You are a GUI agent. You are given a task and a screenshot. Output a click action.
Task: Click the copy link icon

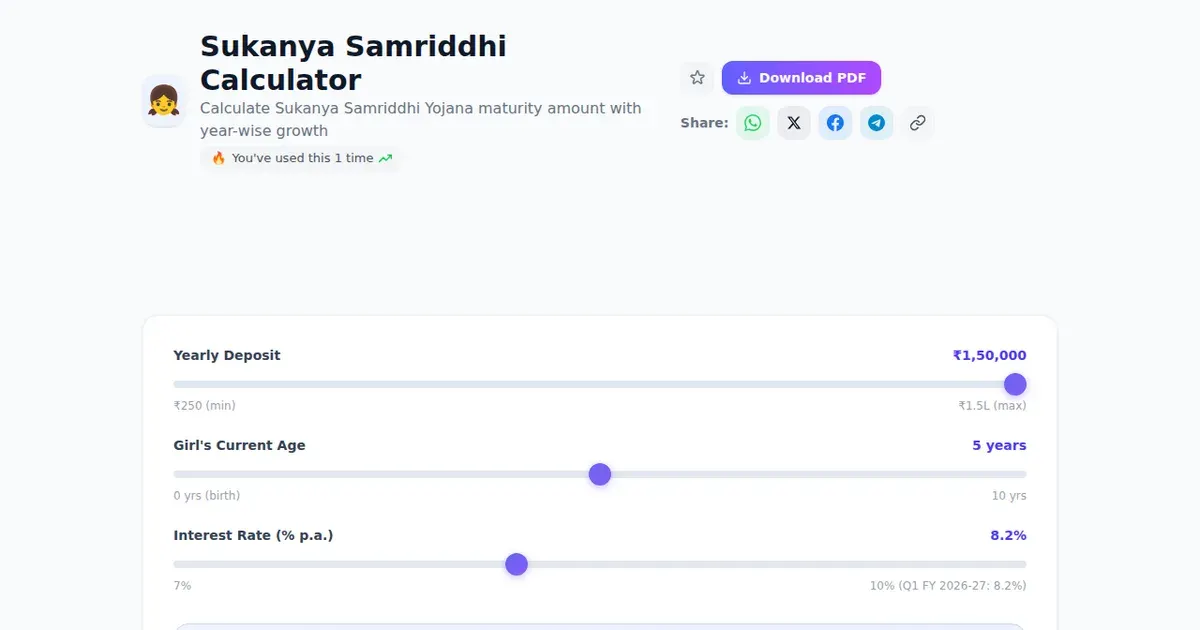(917, 123)
